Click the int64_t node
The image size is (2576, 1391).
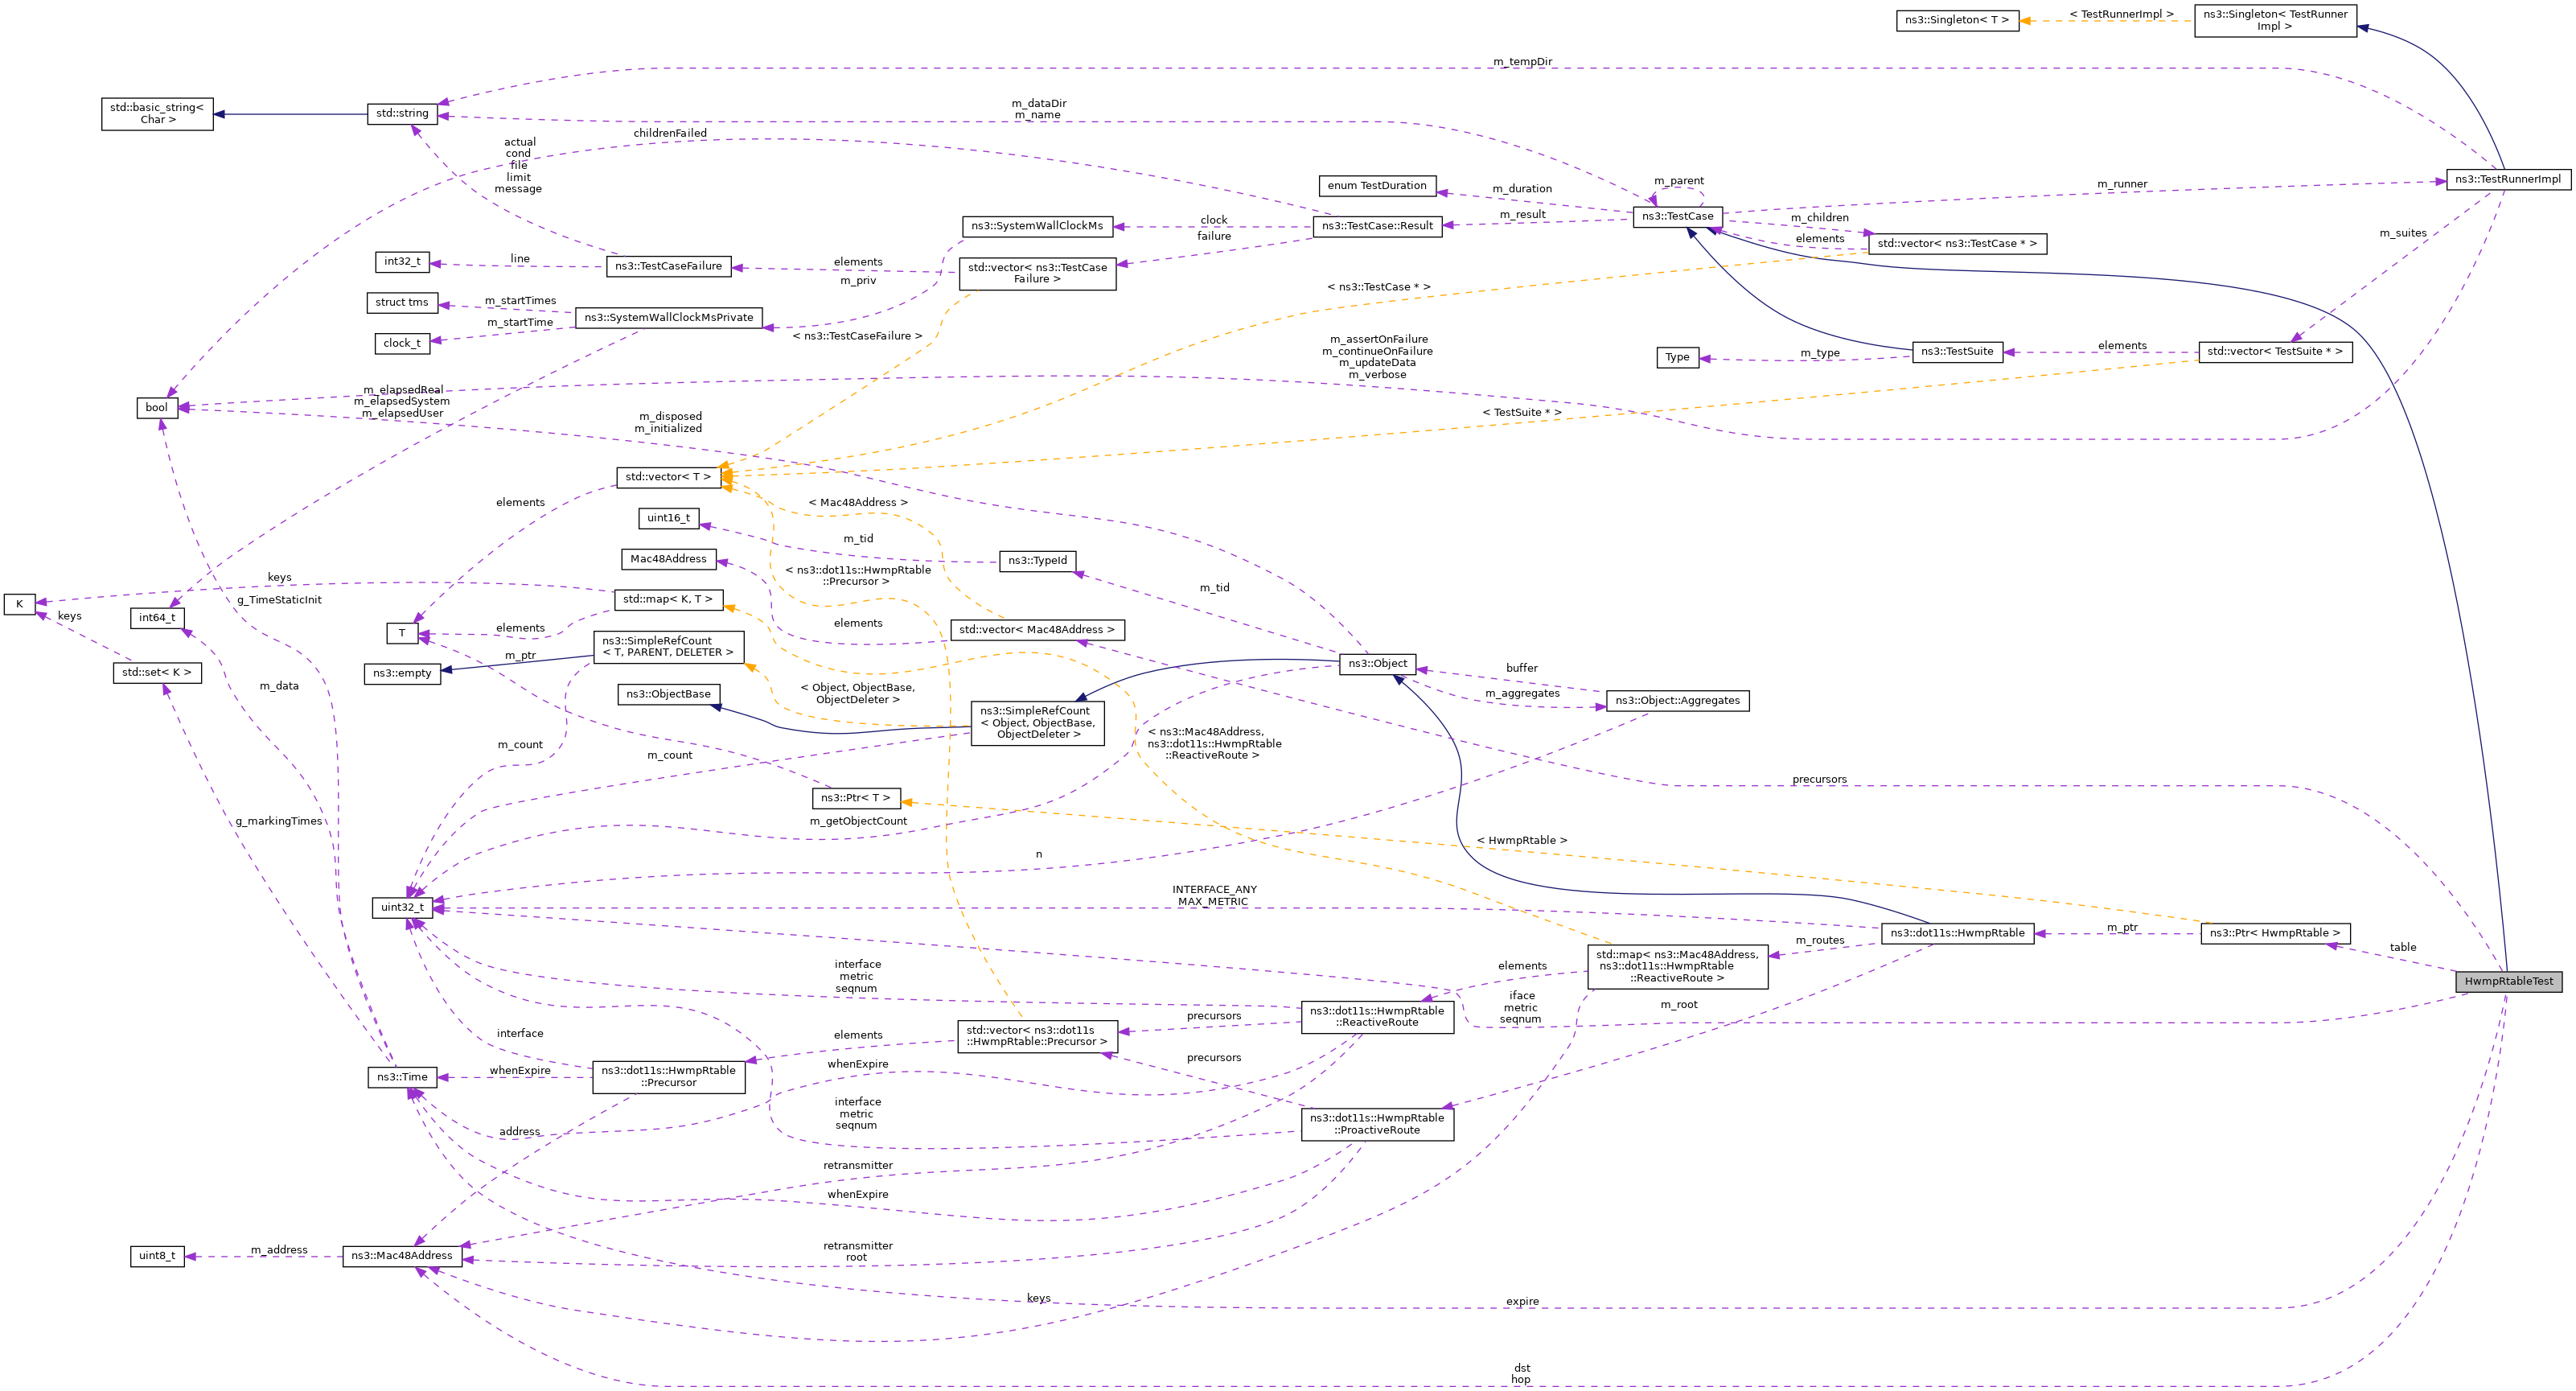point(157,618)
